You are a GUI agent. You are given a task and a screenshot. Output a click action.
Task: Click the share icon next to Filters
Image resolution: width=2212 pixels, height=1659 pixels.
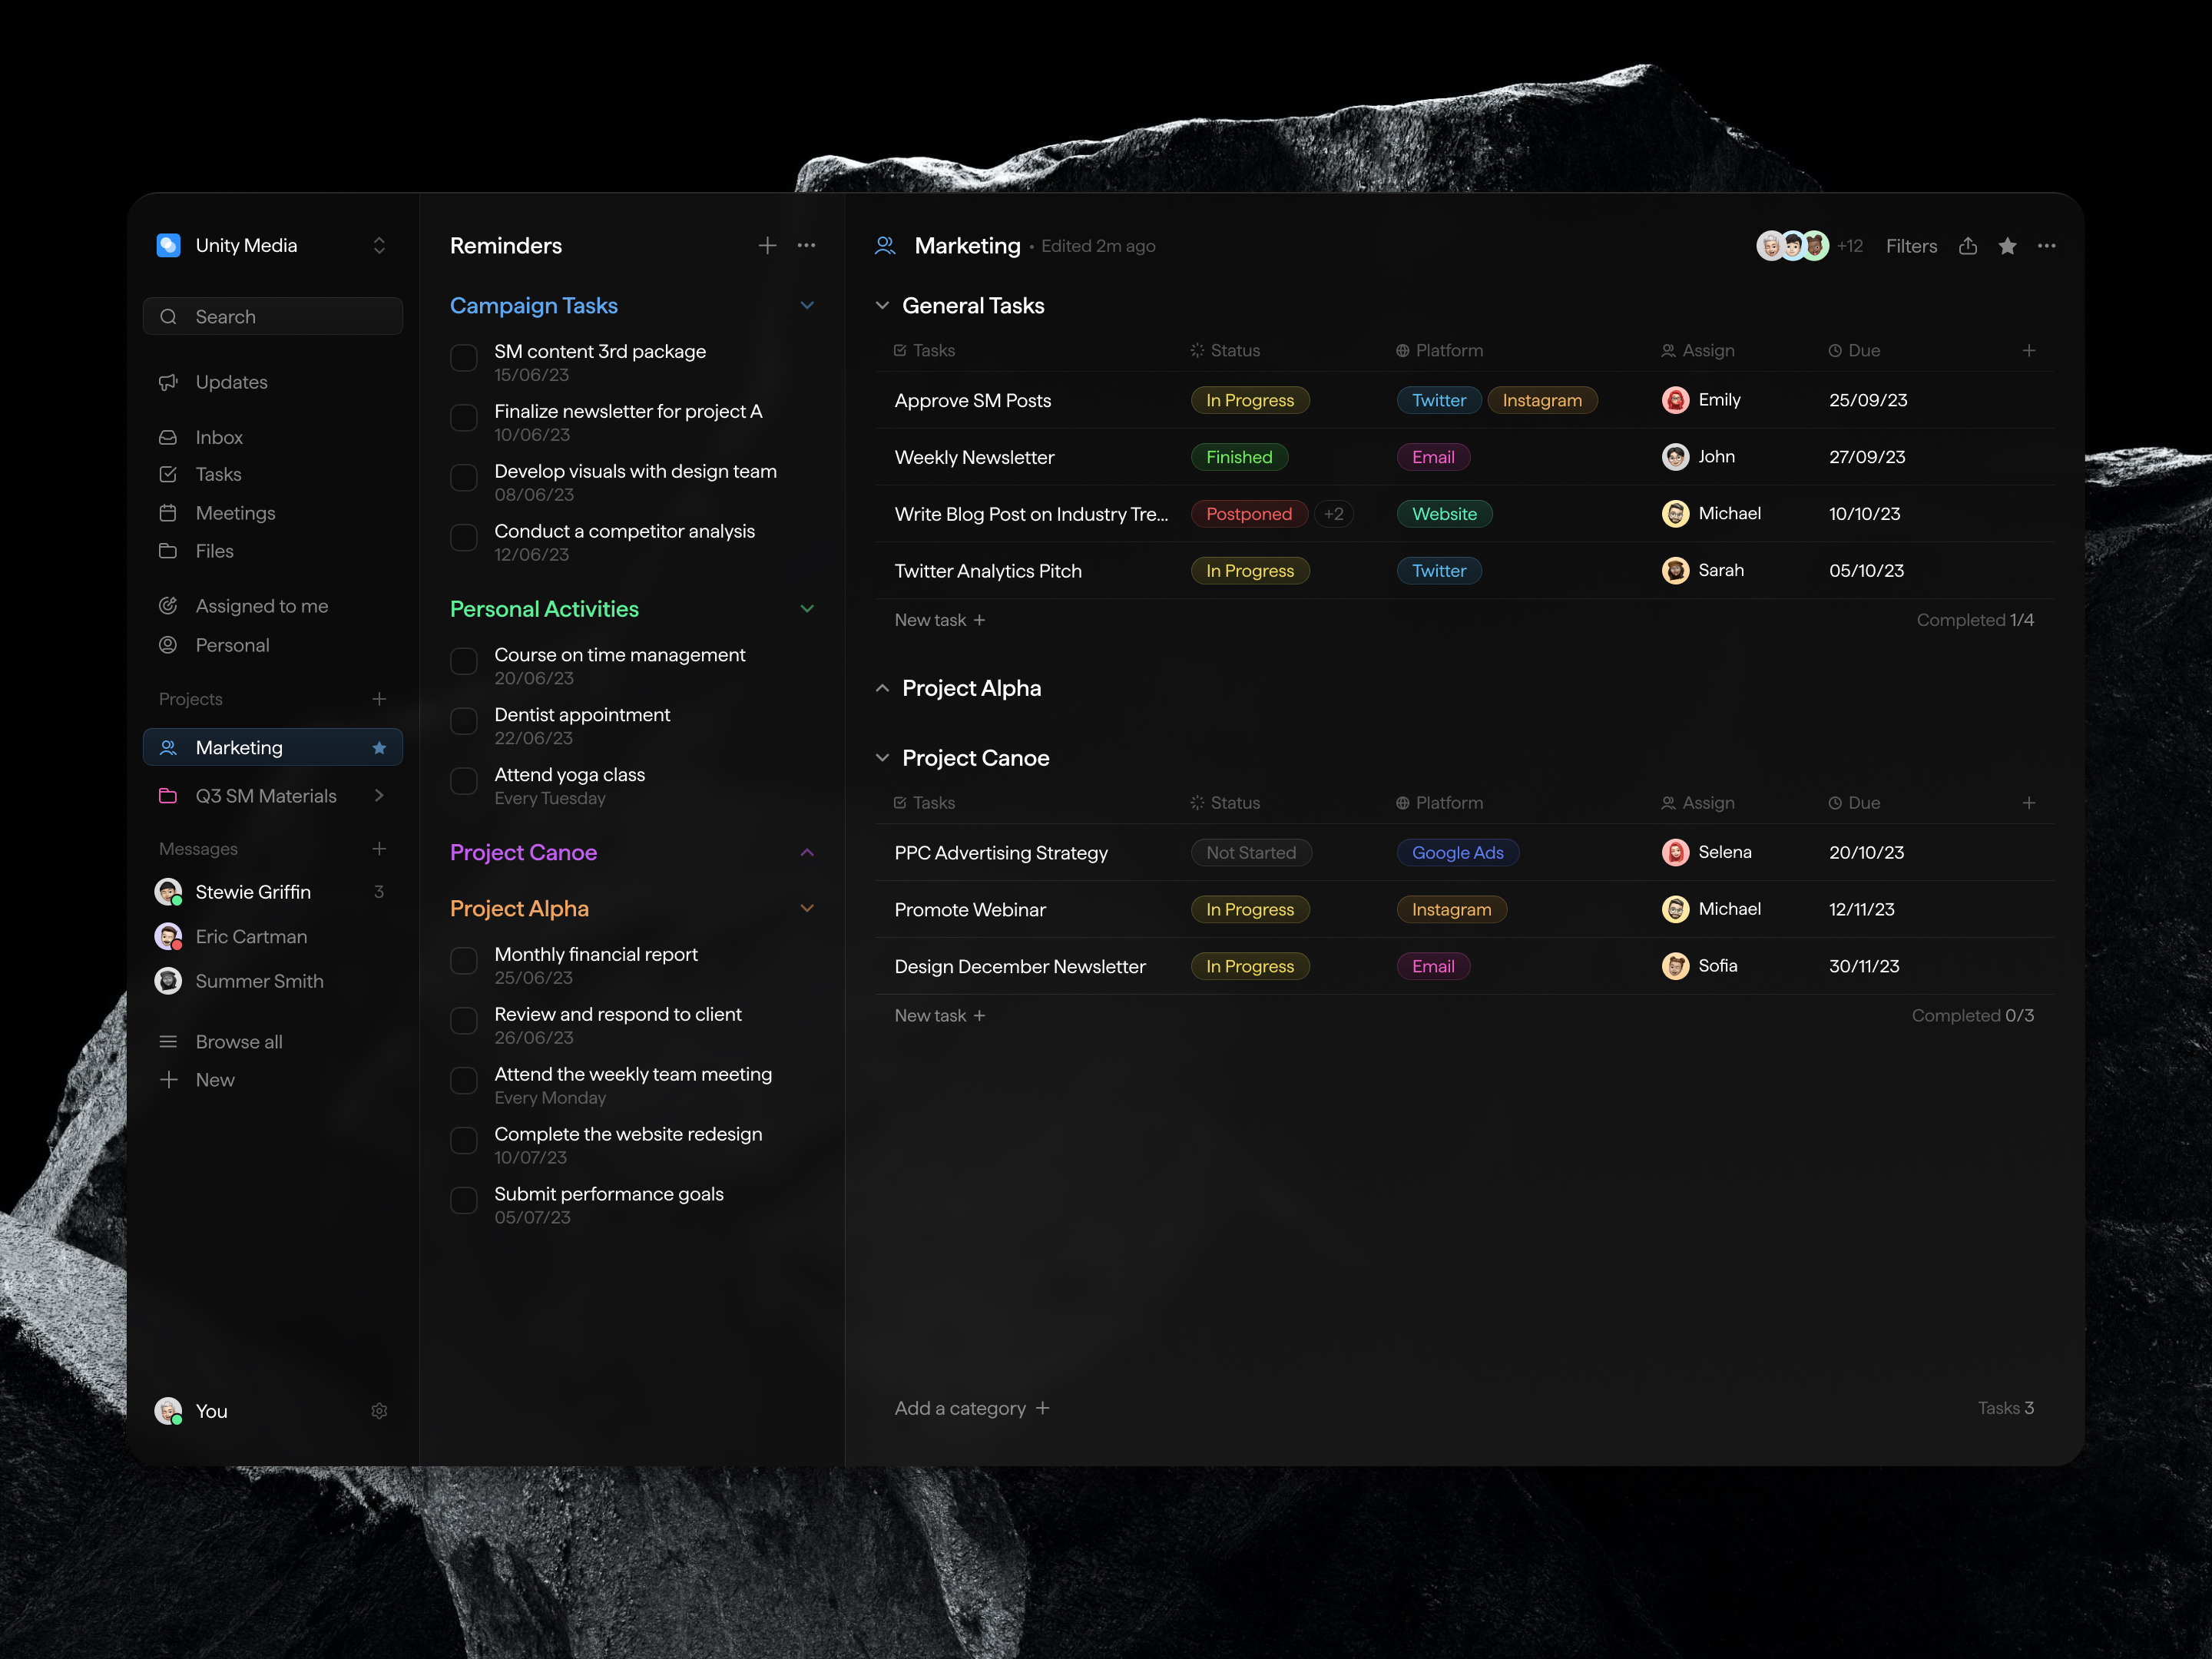(x=1968, y=245)
